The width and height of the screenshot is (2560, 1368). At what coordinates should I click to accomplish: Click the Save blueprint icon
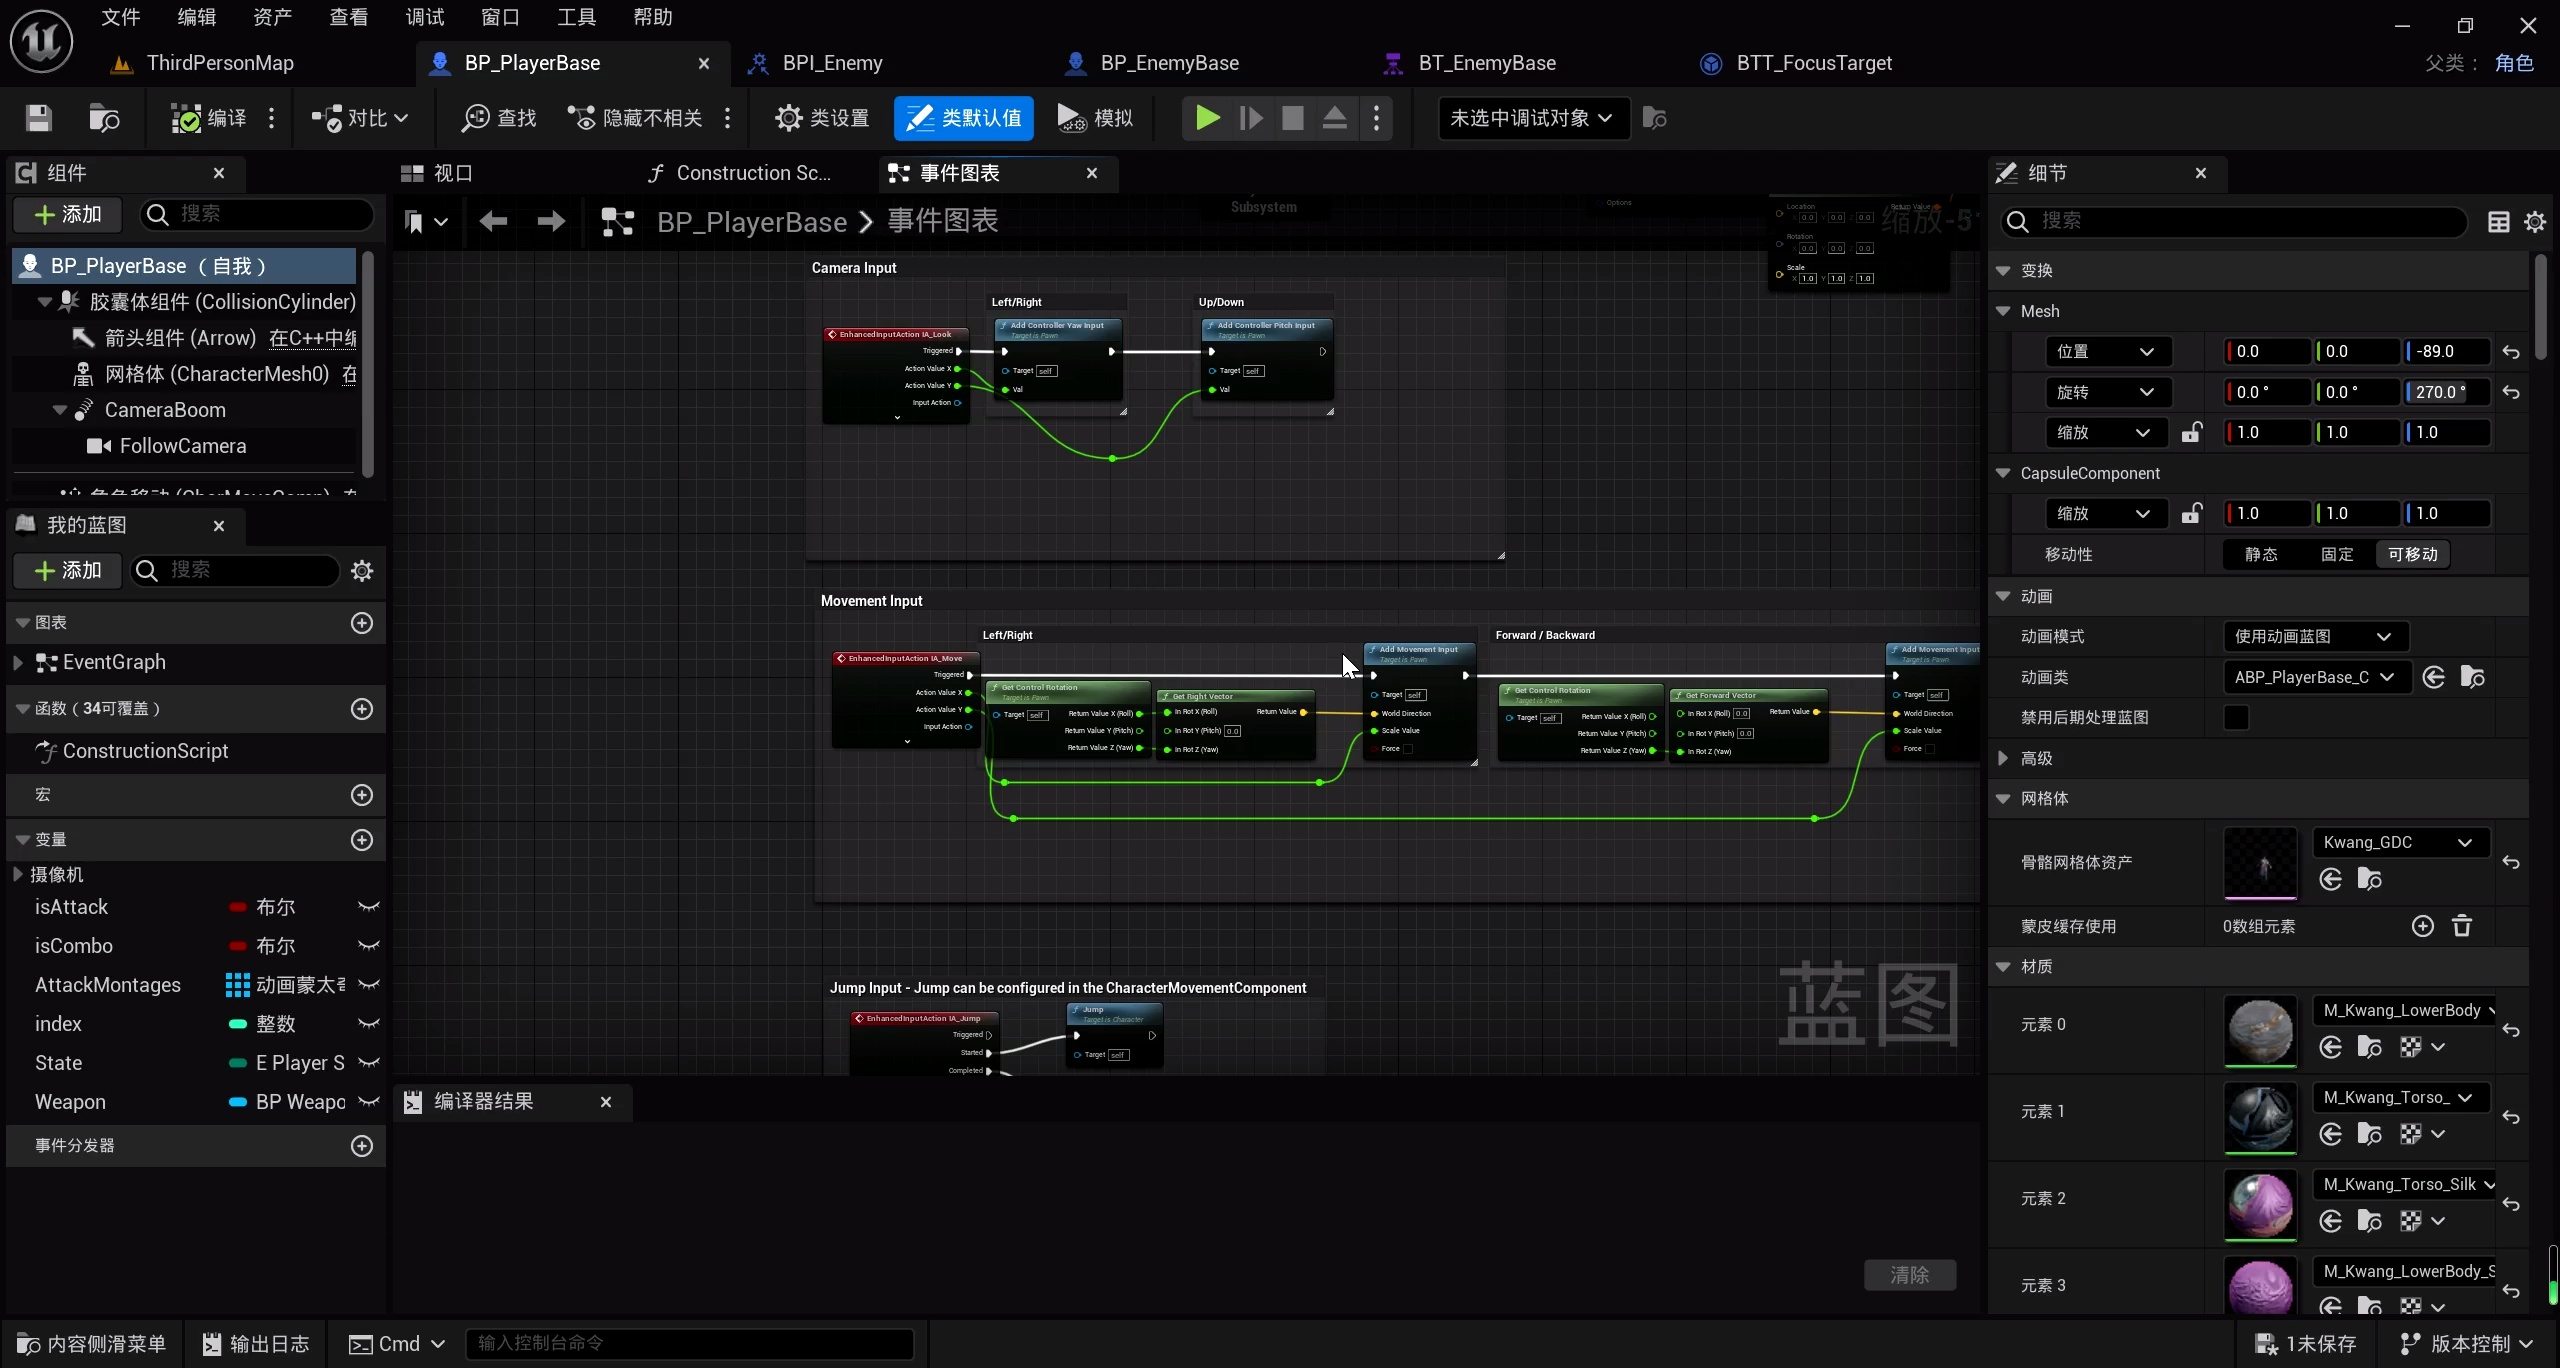pyautogui.click(x=39, y=118)
